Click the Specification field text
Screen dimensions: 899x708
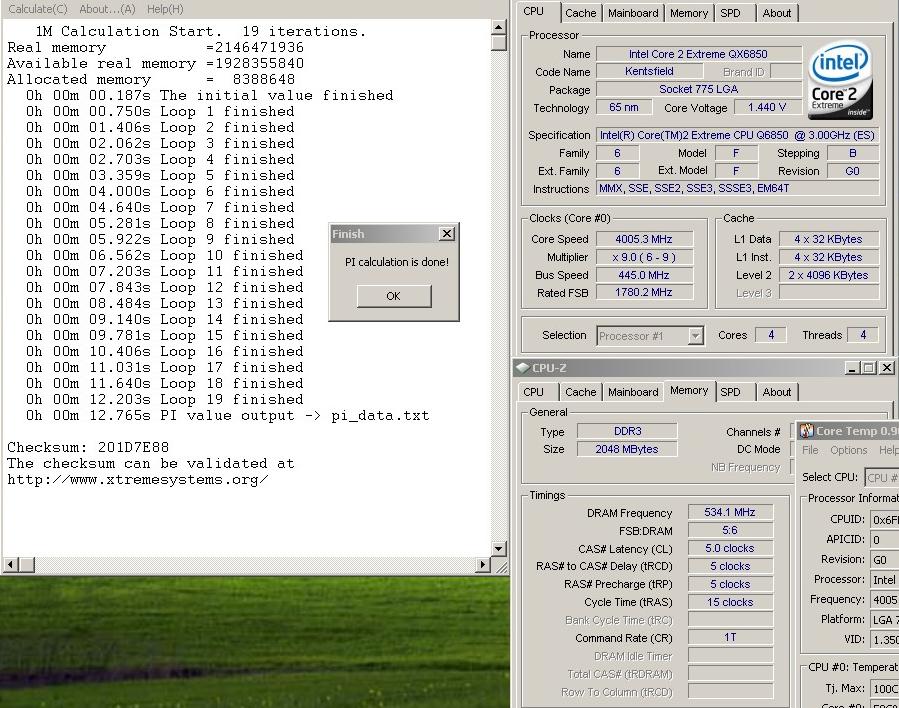(737, 135)
